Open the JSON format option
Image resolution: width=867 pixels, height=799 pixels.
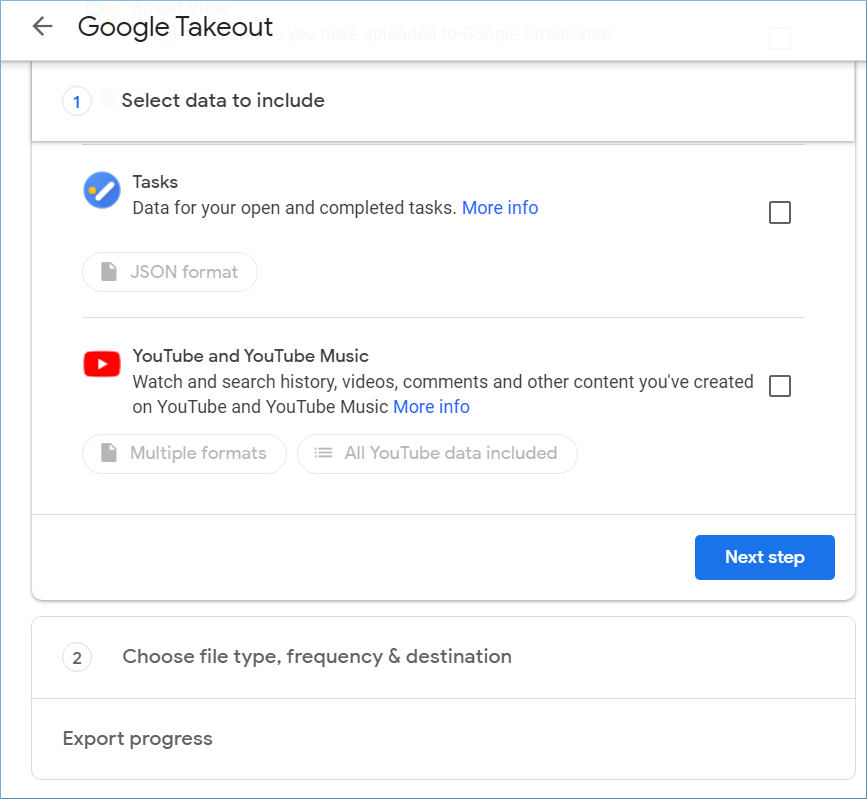tap(170, 272)
